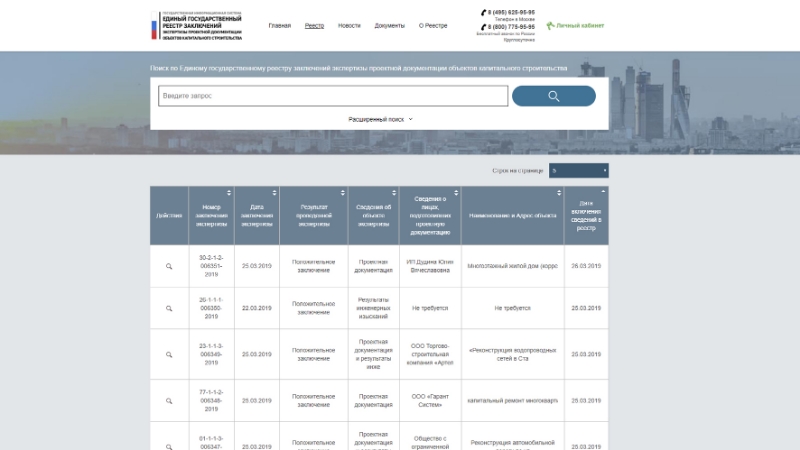Click the search query input field
The width and height of the screenshot is (800, 450).
coord(332,96)
